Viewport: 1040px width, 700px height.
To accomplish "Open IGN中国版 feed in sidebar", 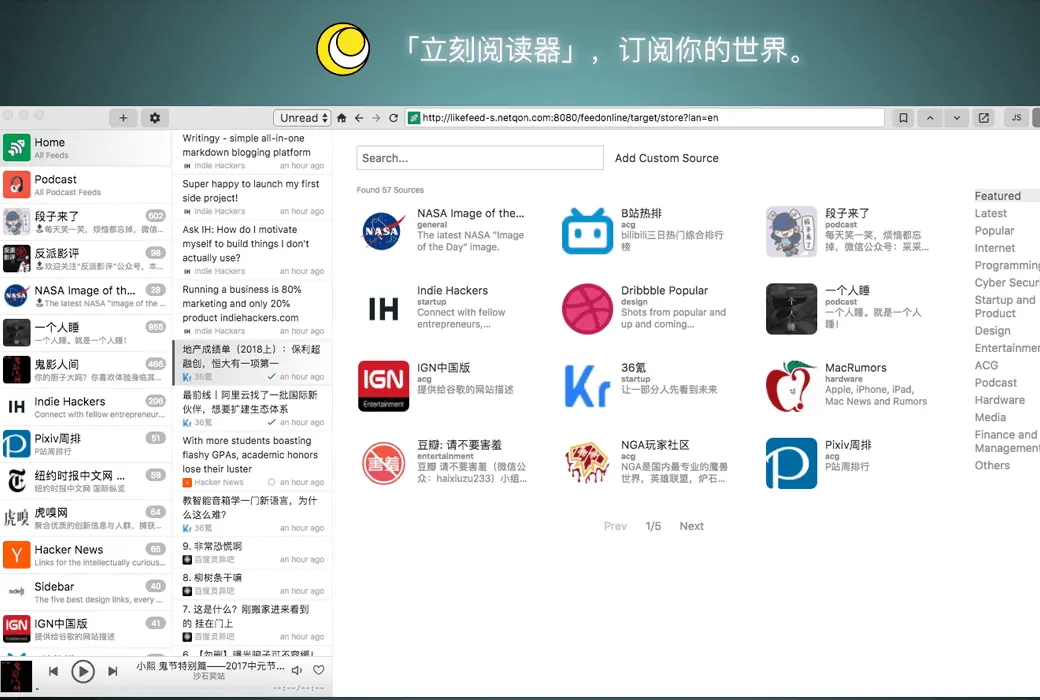I will (x=86, y=629).
